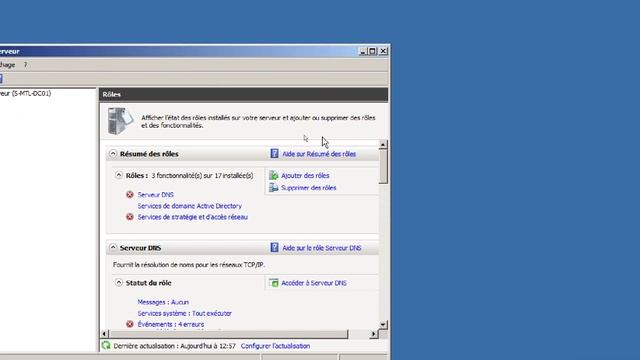Screen dimensions: 640x360
Task: Click the Supprimer des rôles icon
Action: tap(273, 188)
